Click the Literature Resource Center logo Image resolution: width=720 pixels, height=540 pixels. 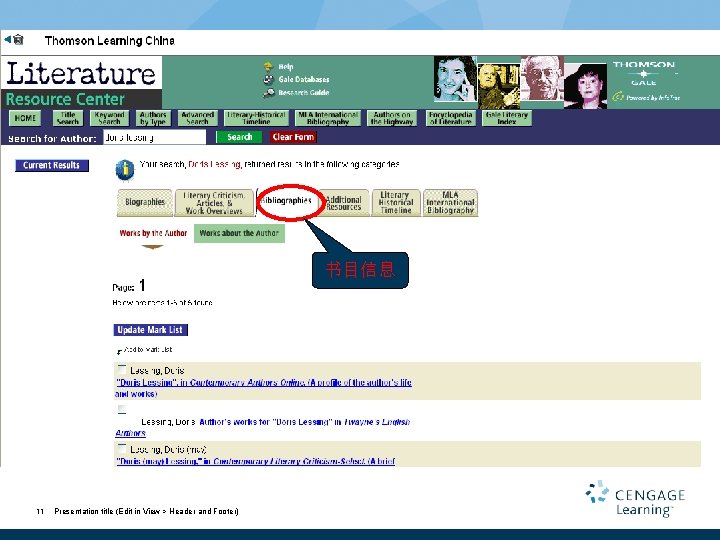pos(81,82)
